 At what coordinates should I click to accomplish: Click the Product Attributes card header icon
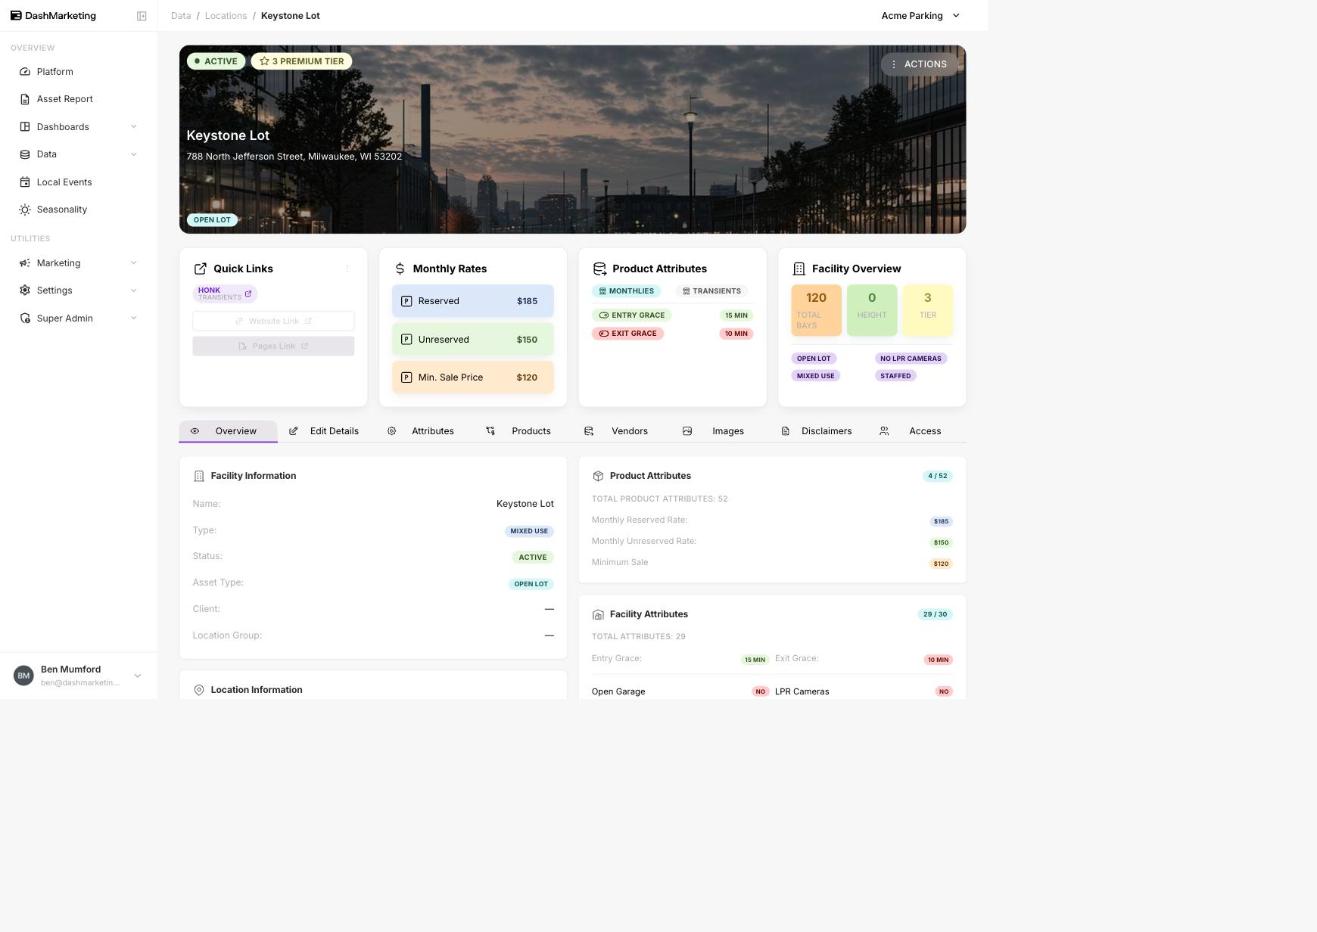point(600,269)
